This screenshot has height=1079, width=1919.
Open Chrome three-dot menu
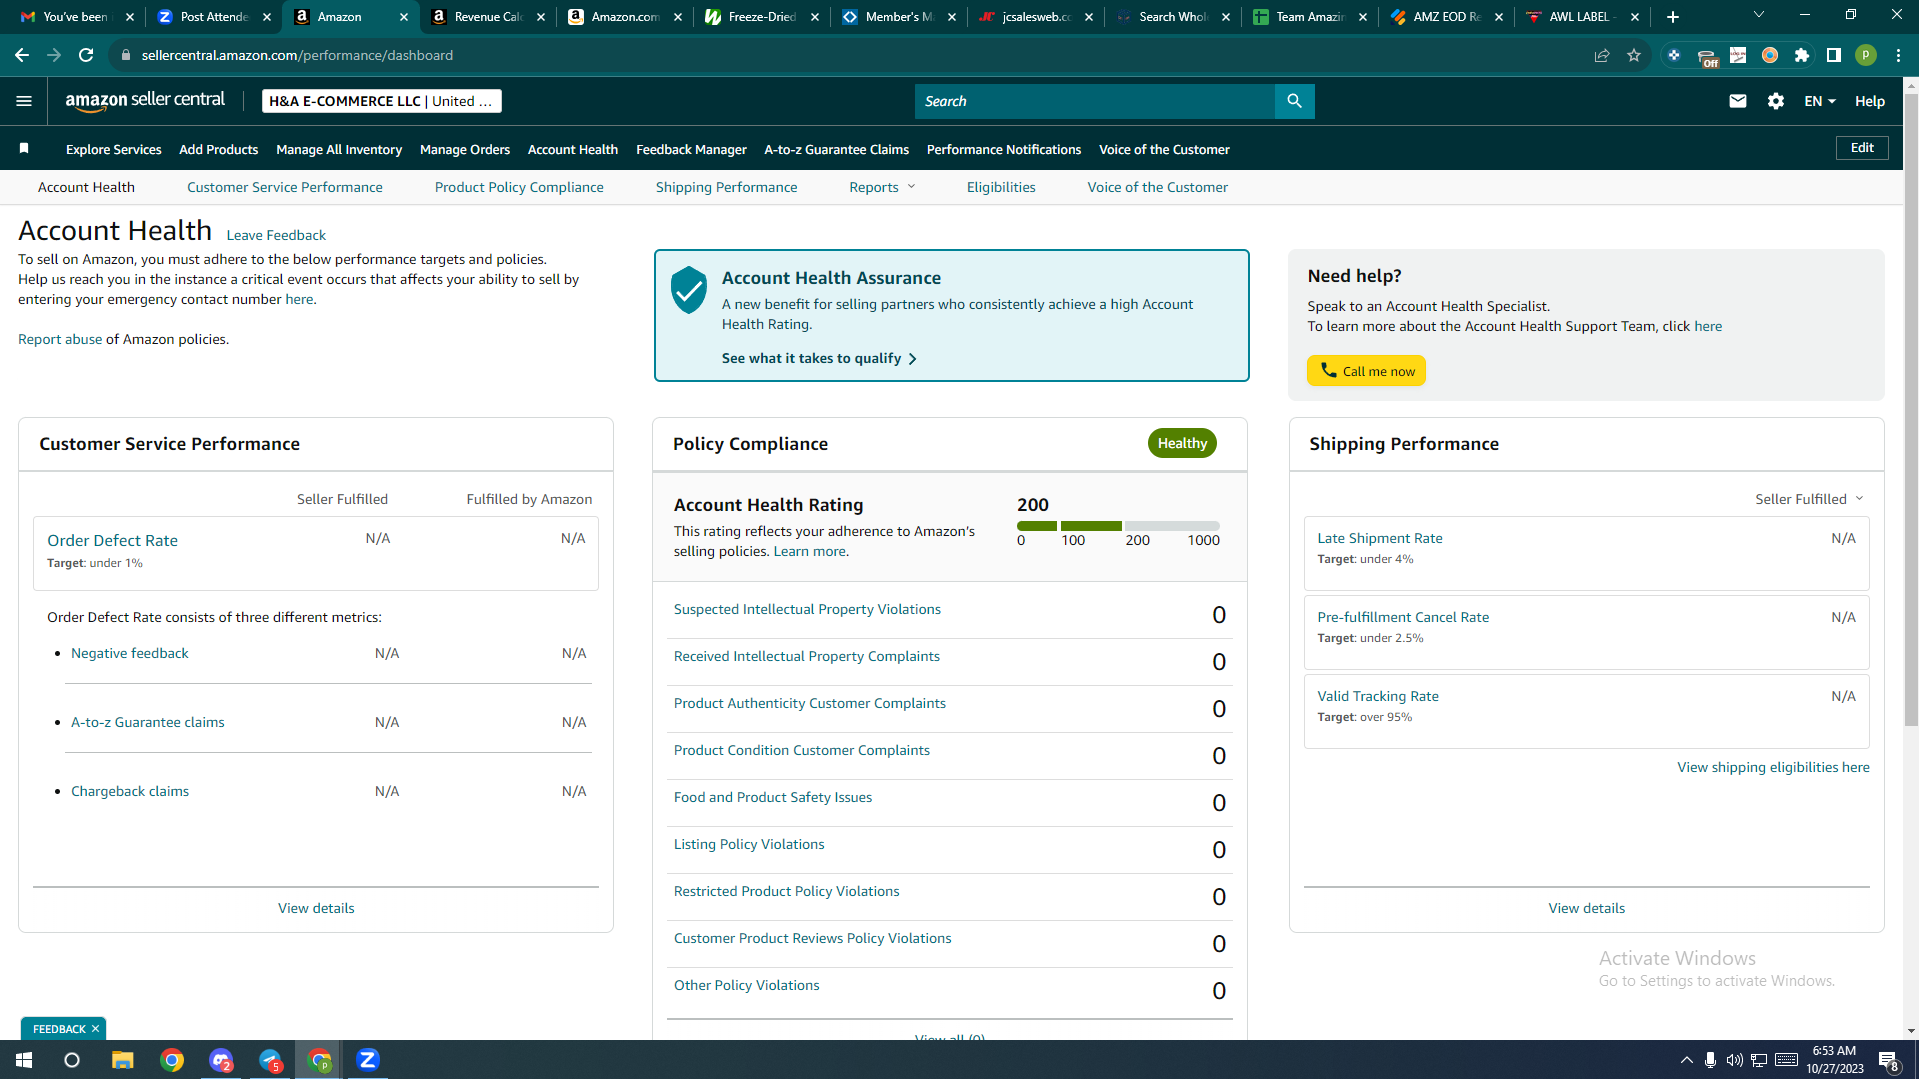1897,55
